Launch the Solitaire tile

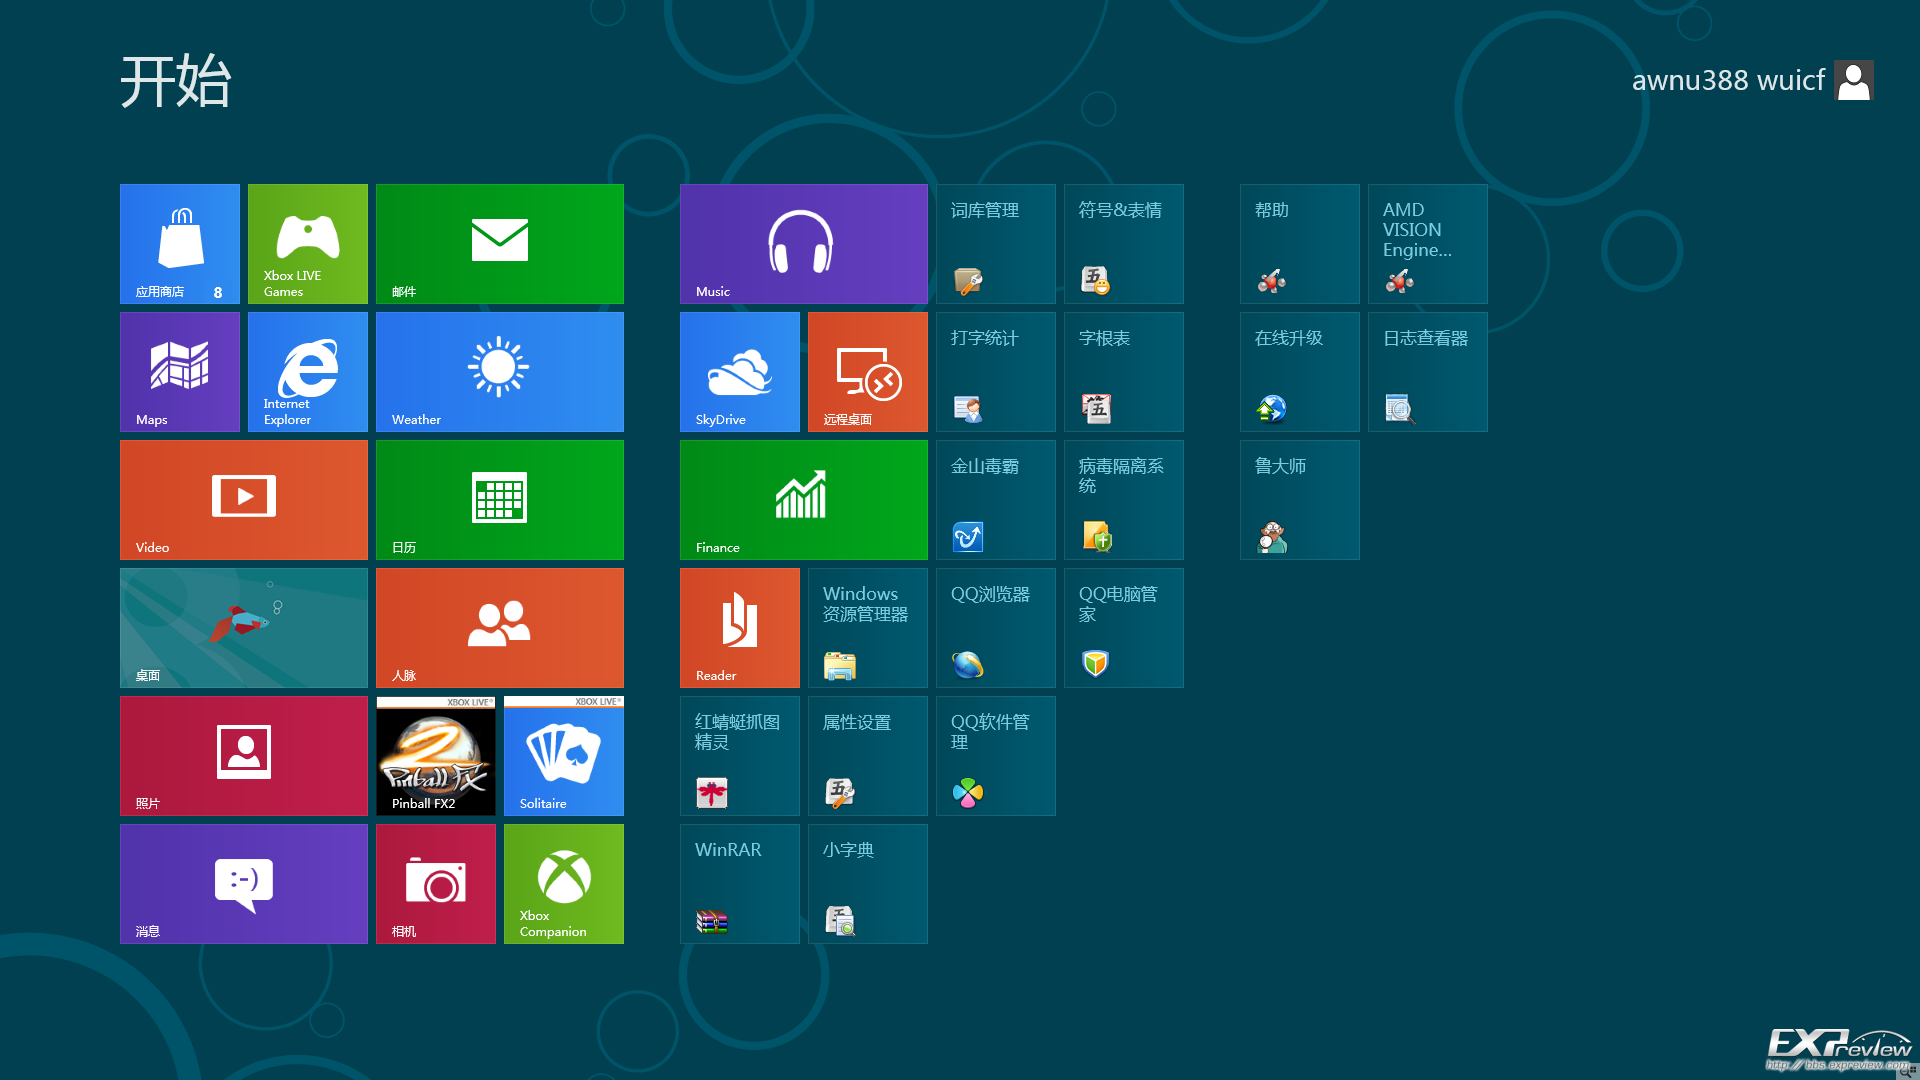coord(564,756)
